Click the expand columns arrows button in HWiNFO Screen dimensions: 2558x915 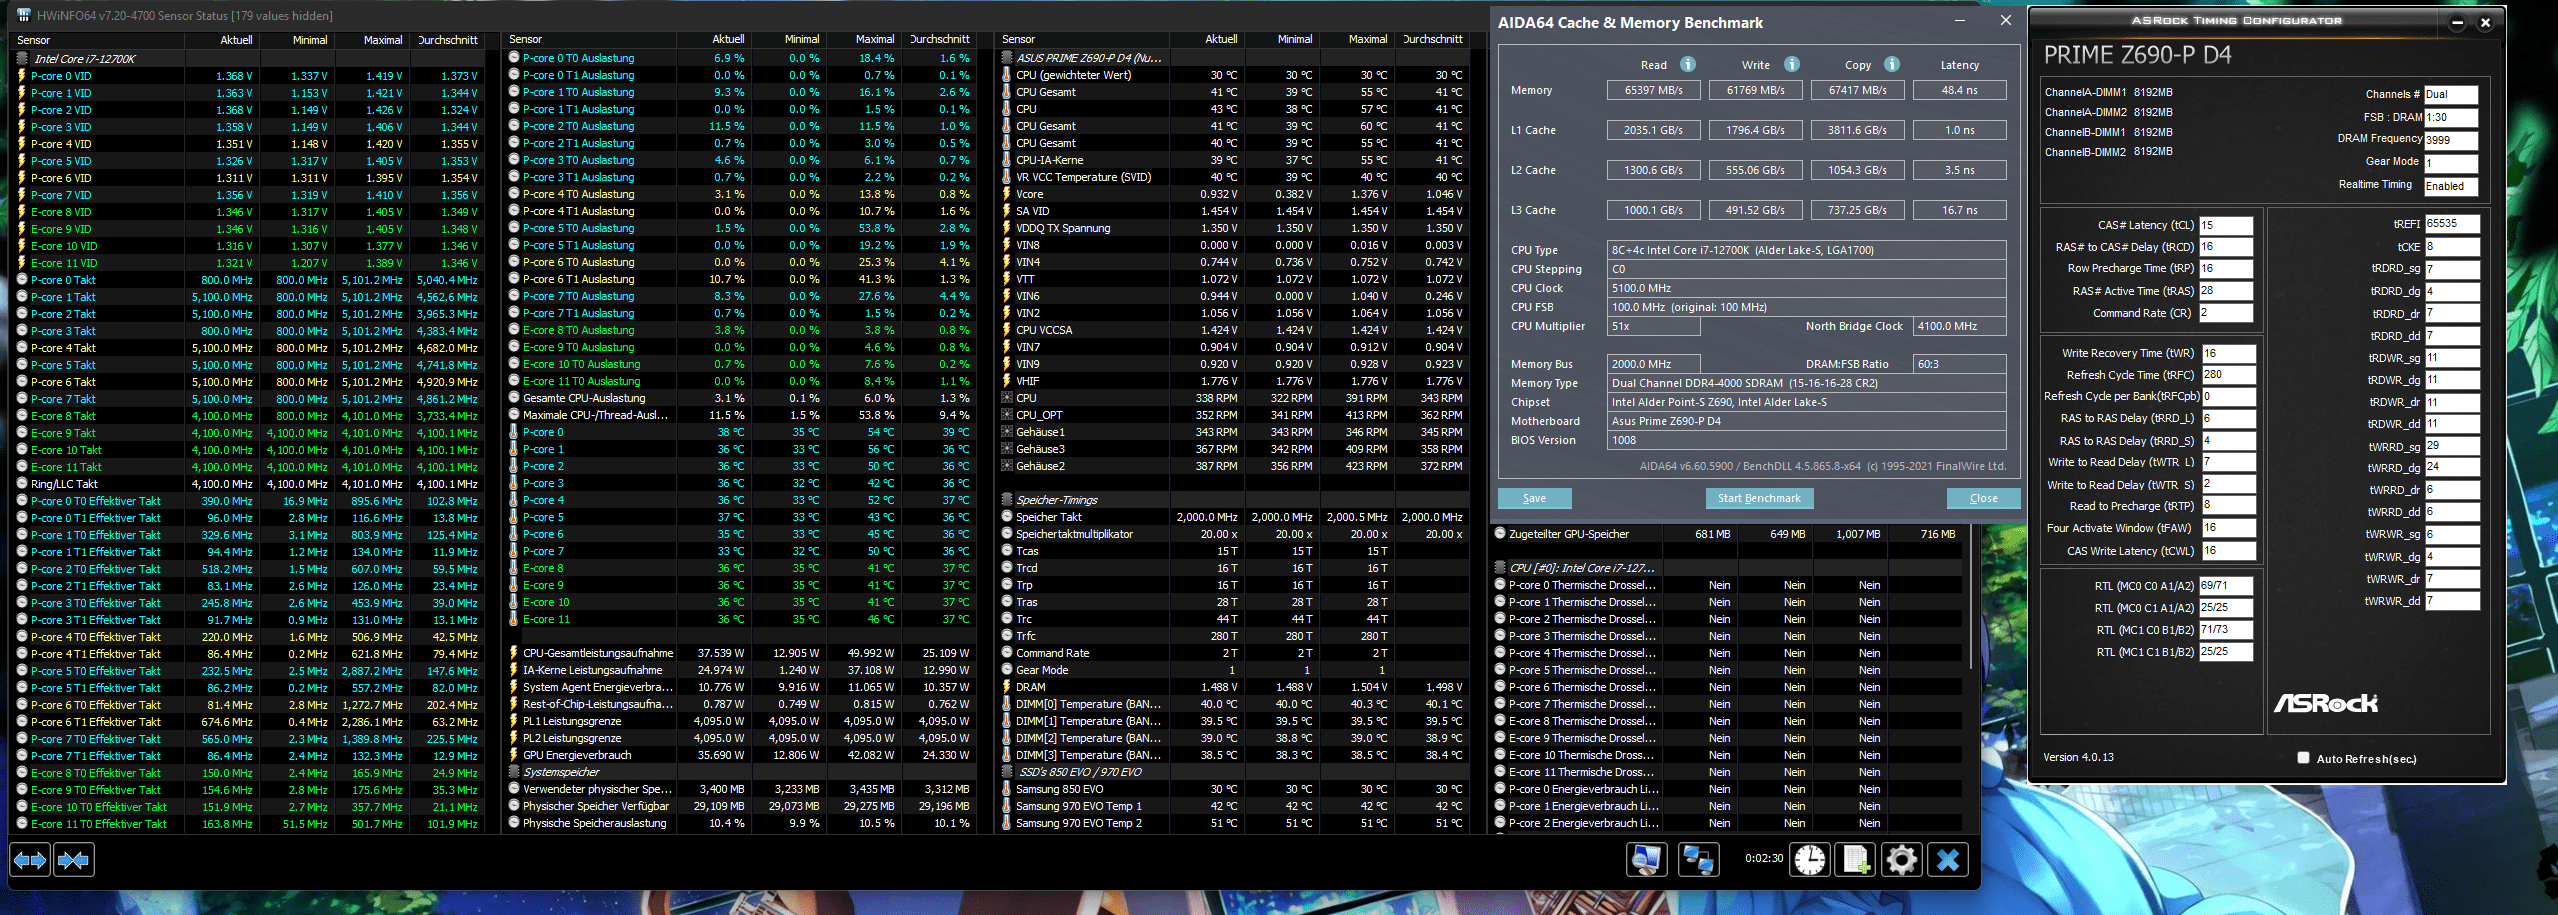point(30,860)
